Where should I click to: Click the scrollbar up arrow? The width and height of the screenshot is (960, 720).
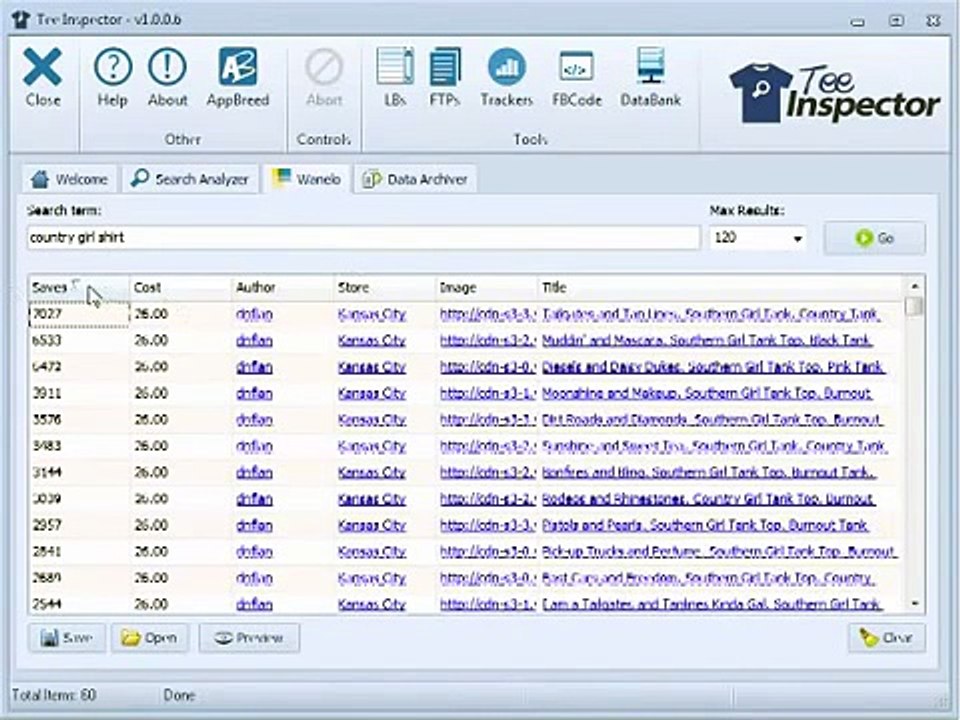pyautogui.click(x=914, y=286)
